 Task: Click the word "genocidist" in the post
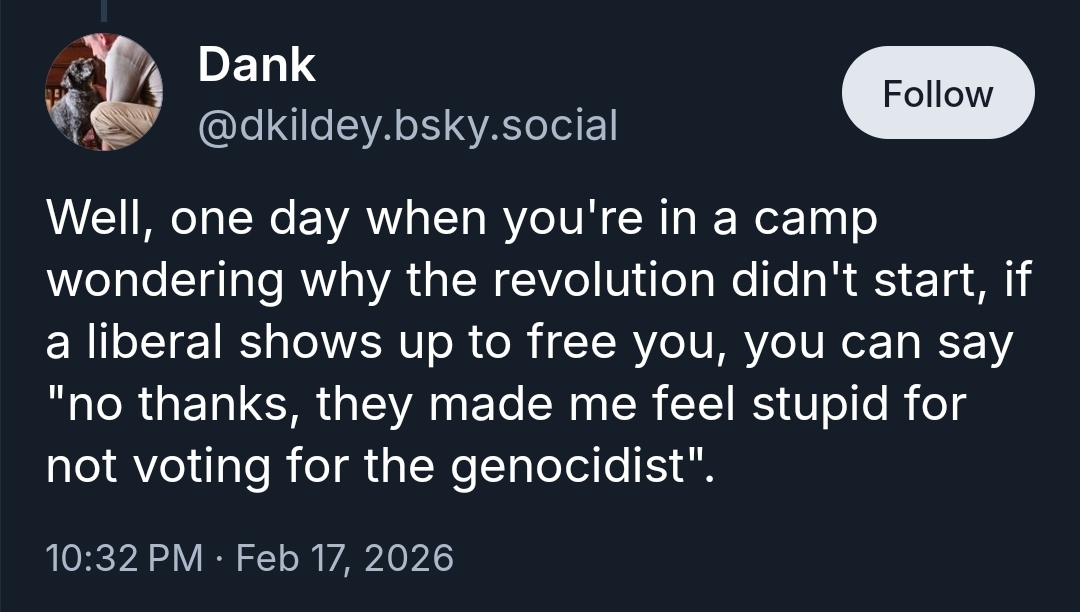tap(574, 468)
